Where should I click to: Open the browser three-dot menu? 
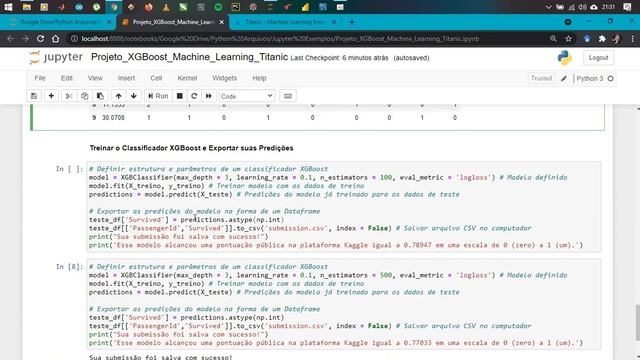pyautogui.click(x=633, y=39)
